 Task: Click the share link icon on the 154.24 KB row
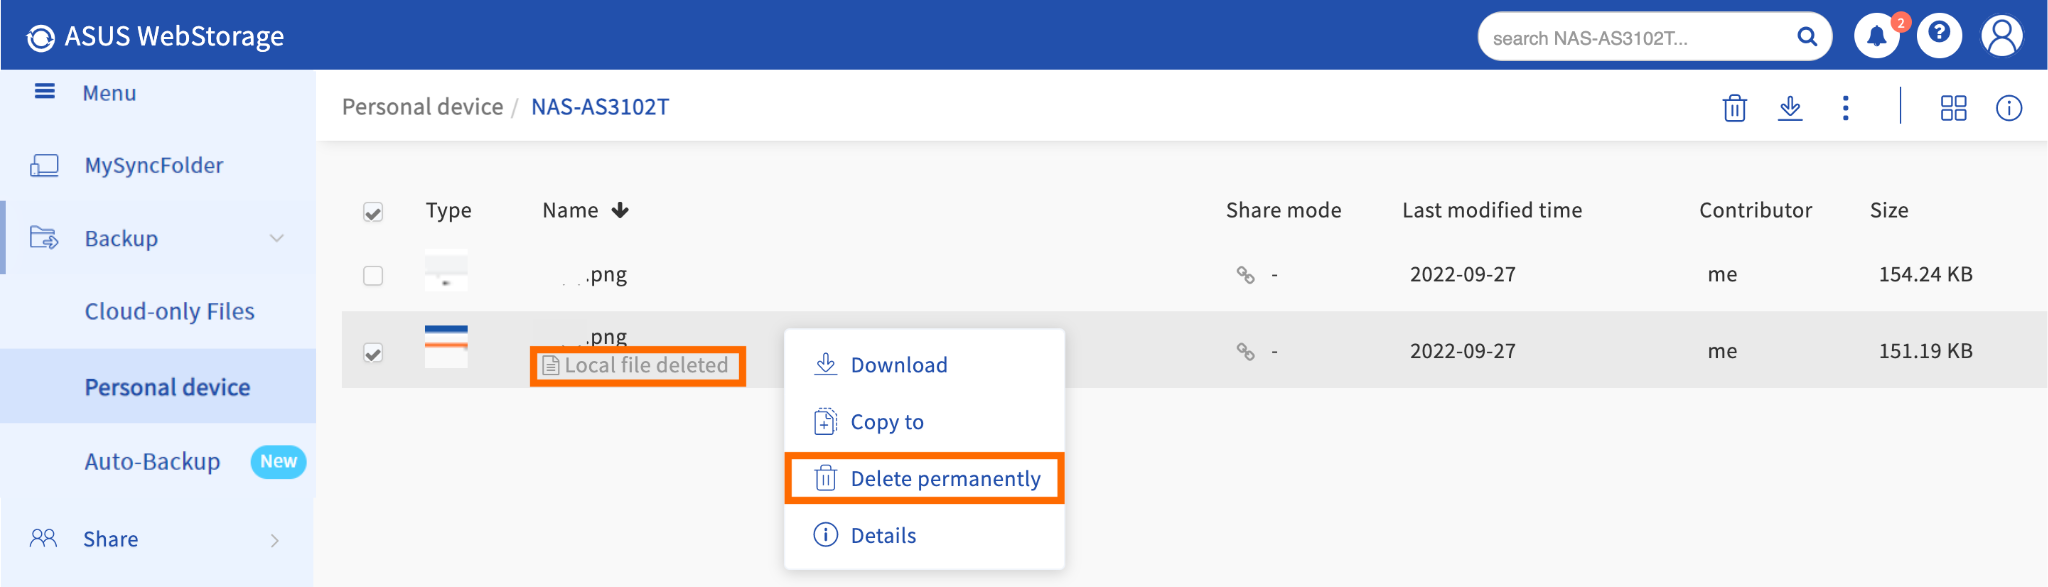click(x=1245, y=274)
